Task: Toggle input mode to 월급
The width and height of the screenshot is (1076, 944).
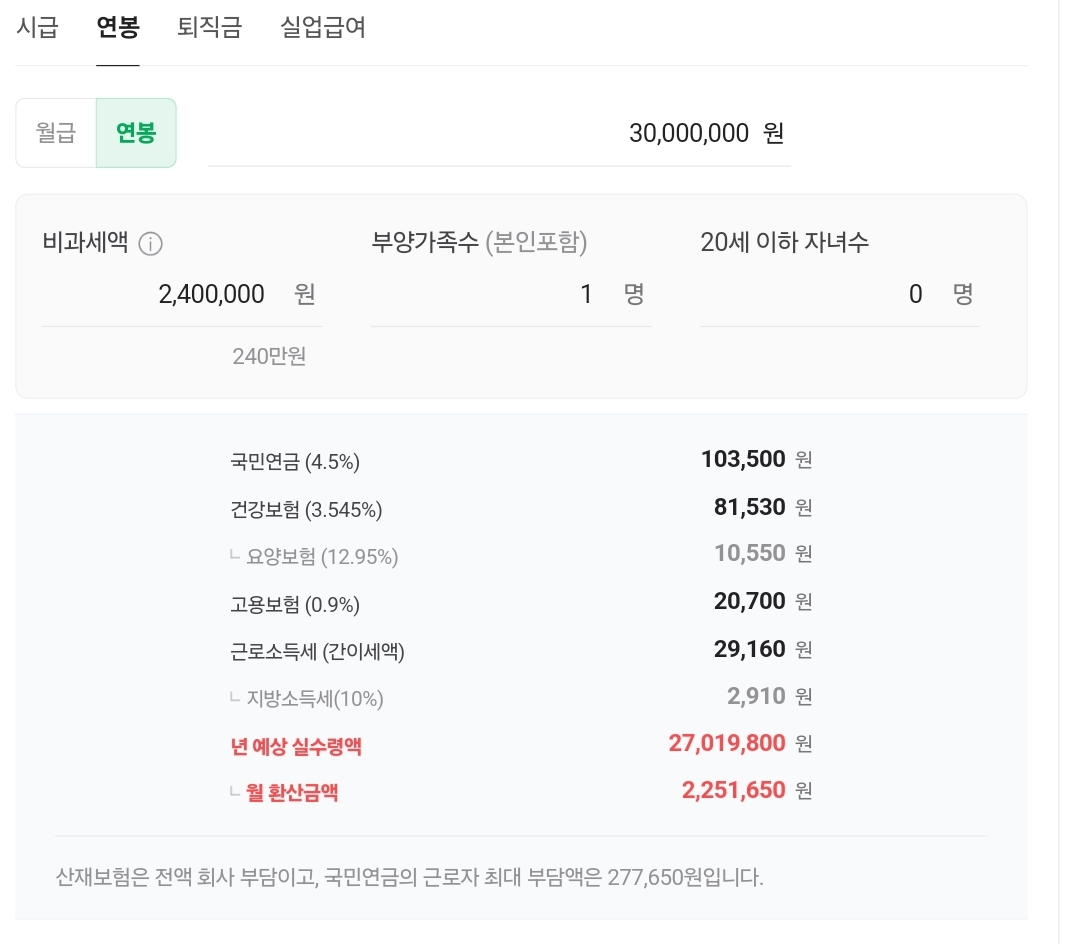Action: (56, 133)
